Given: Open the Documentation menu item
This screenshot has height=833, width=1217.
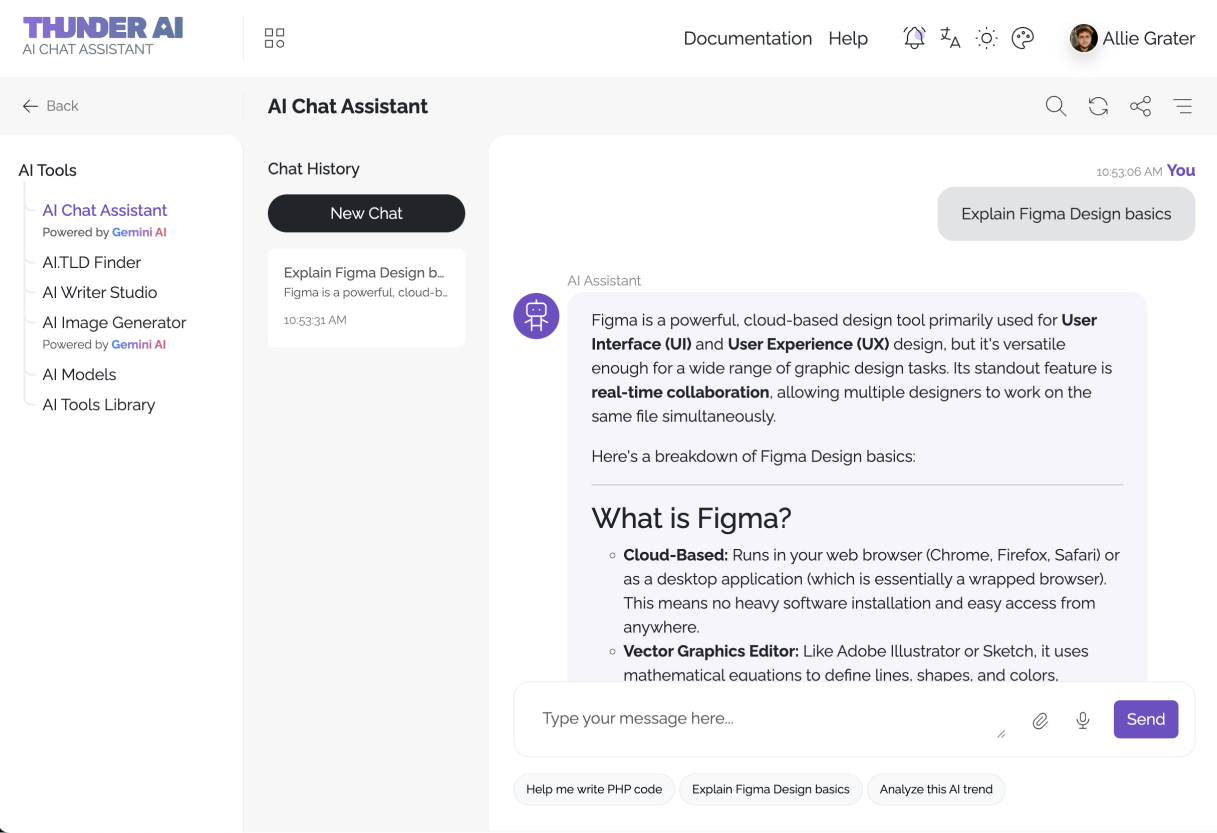Looking at the screenshot, I should [747, 38].
